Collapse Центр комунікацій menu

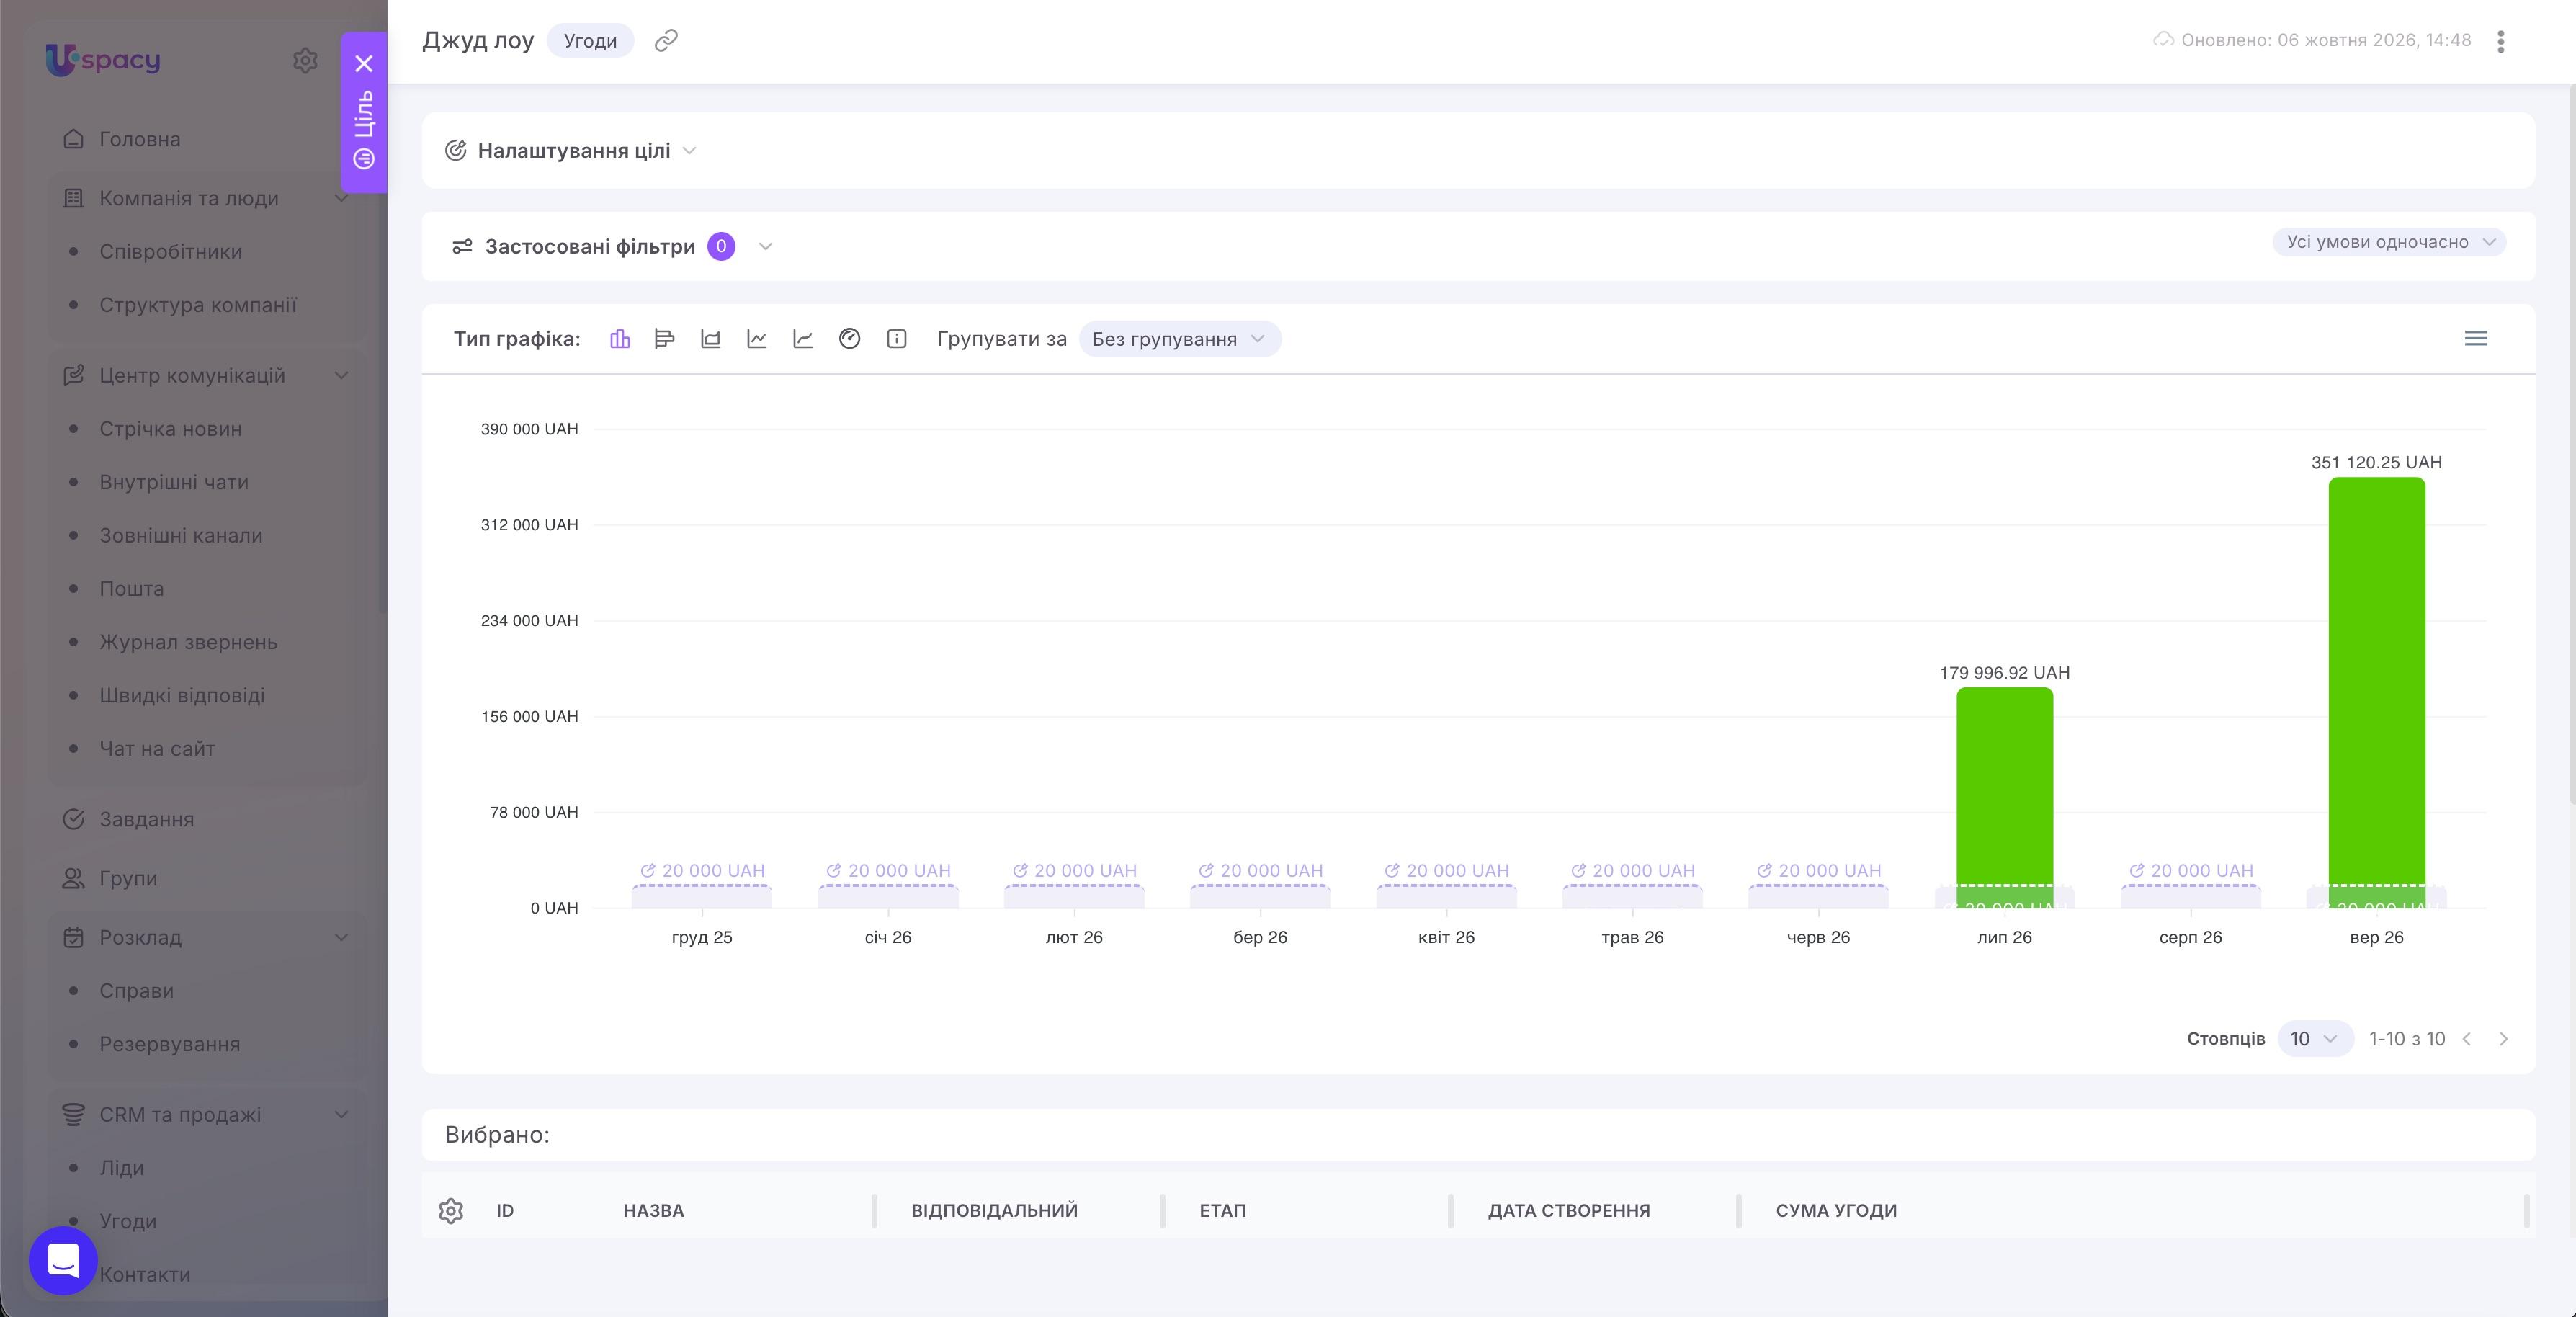(x=341, y=375)
